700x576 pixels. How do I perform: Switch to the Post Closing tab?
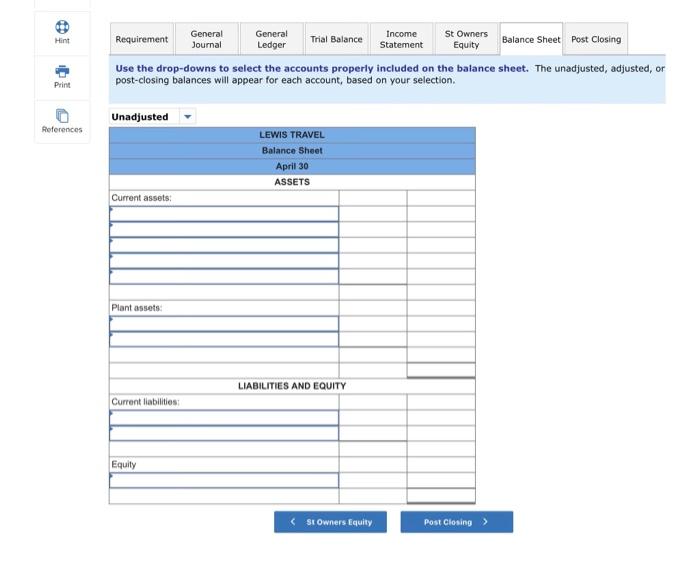coord(596,39)
